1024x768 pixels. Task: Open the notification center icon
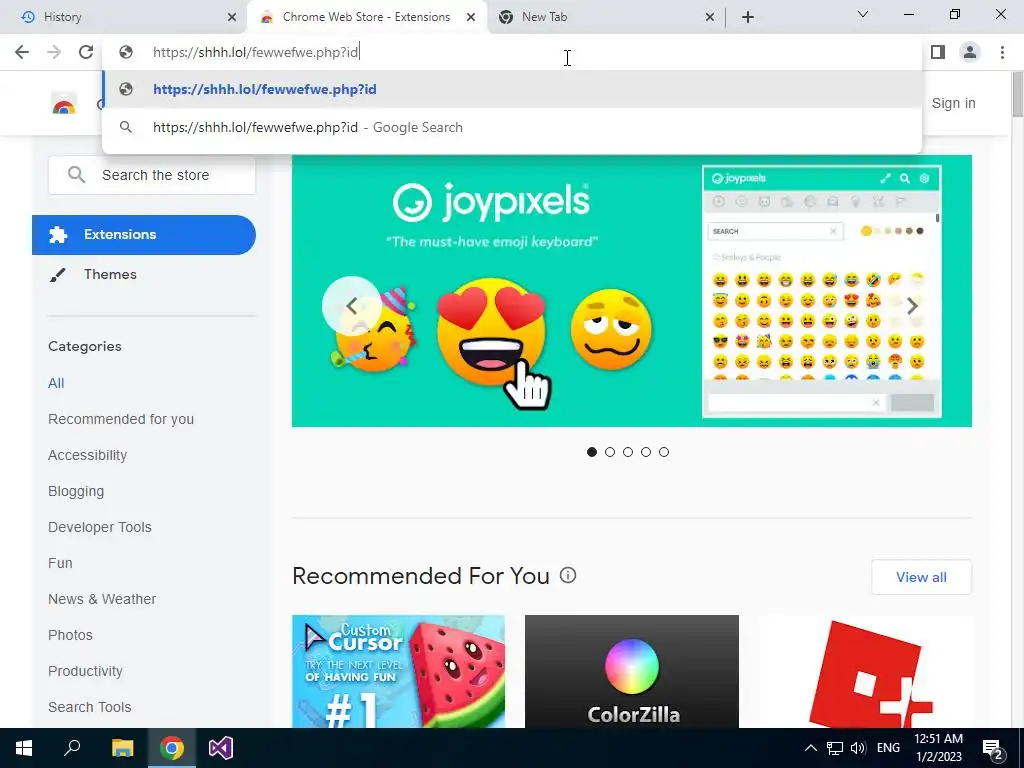click(992, 748)
